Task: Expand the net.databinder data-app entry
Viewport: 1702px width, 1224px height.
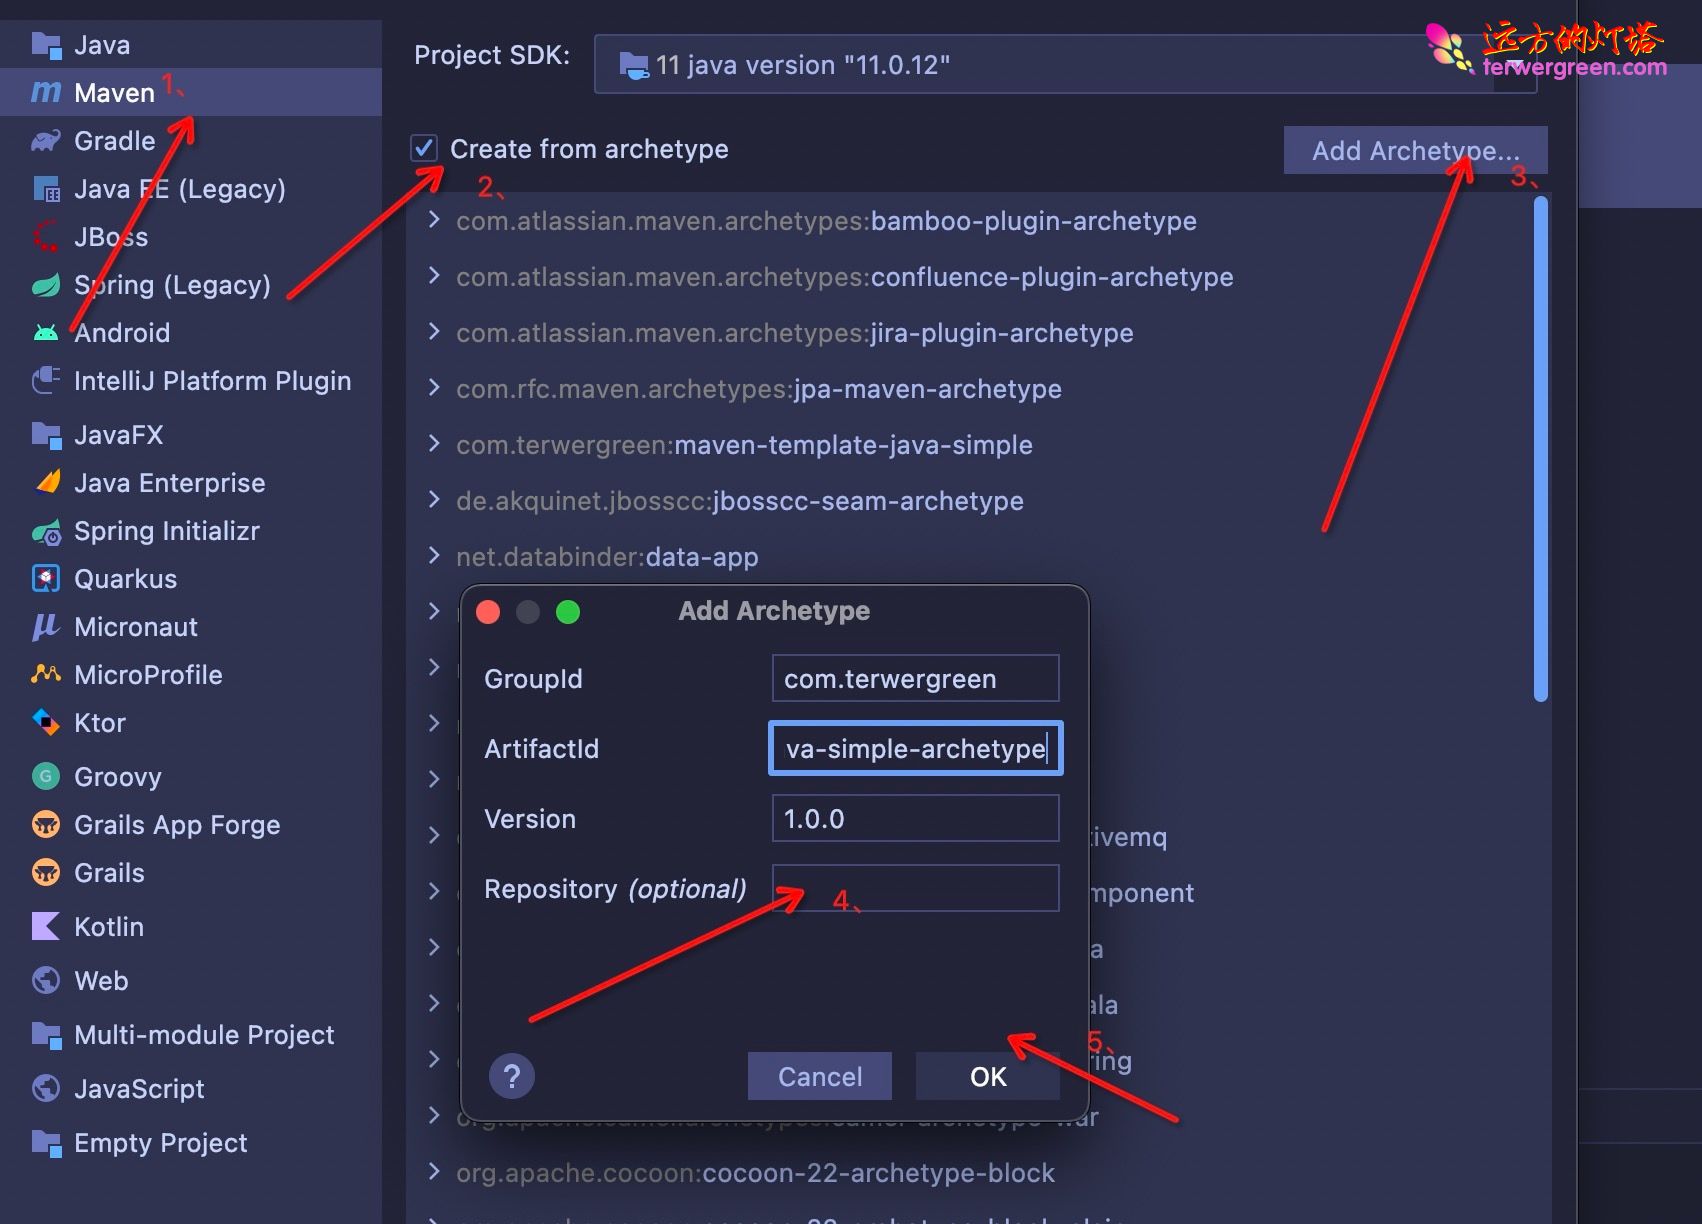Action: (434, 556)
